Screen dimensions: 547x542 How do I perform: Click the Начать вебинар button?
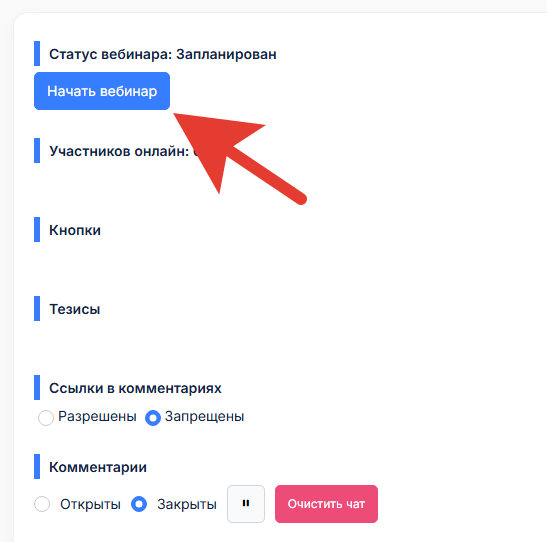click(x=102, y=91)
